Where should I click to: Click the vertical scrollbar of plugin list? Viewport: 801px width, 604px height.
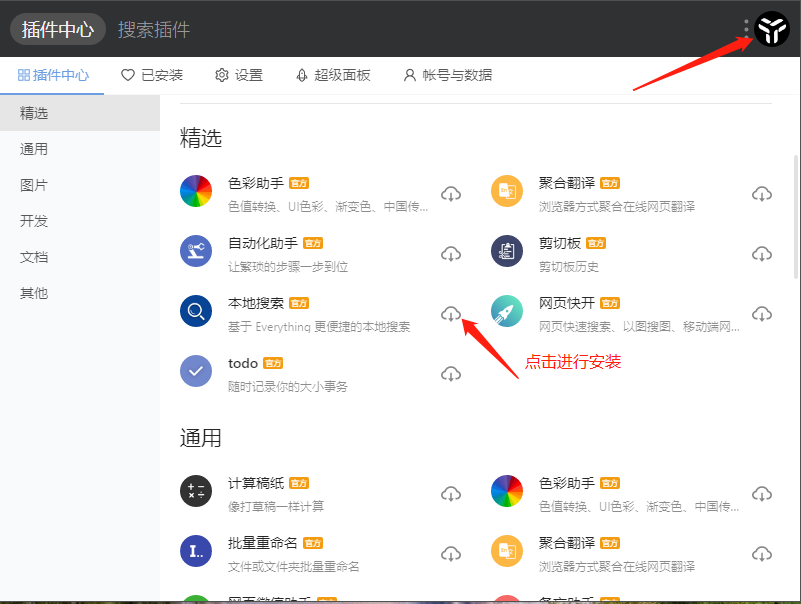click(796, 217)
